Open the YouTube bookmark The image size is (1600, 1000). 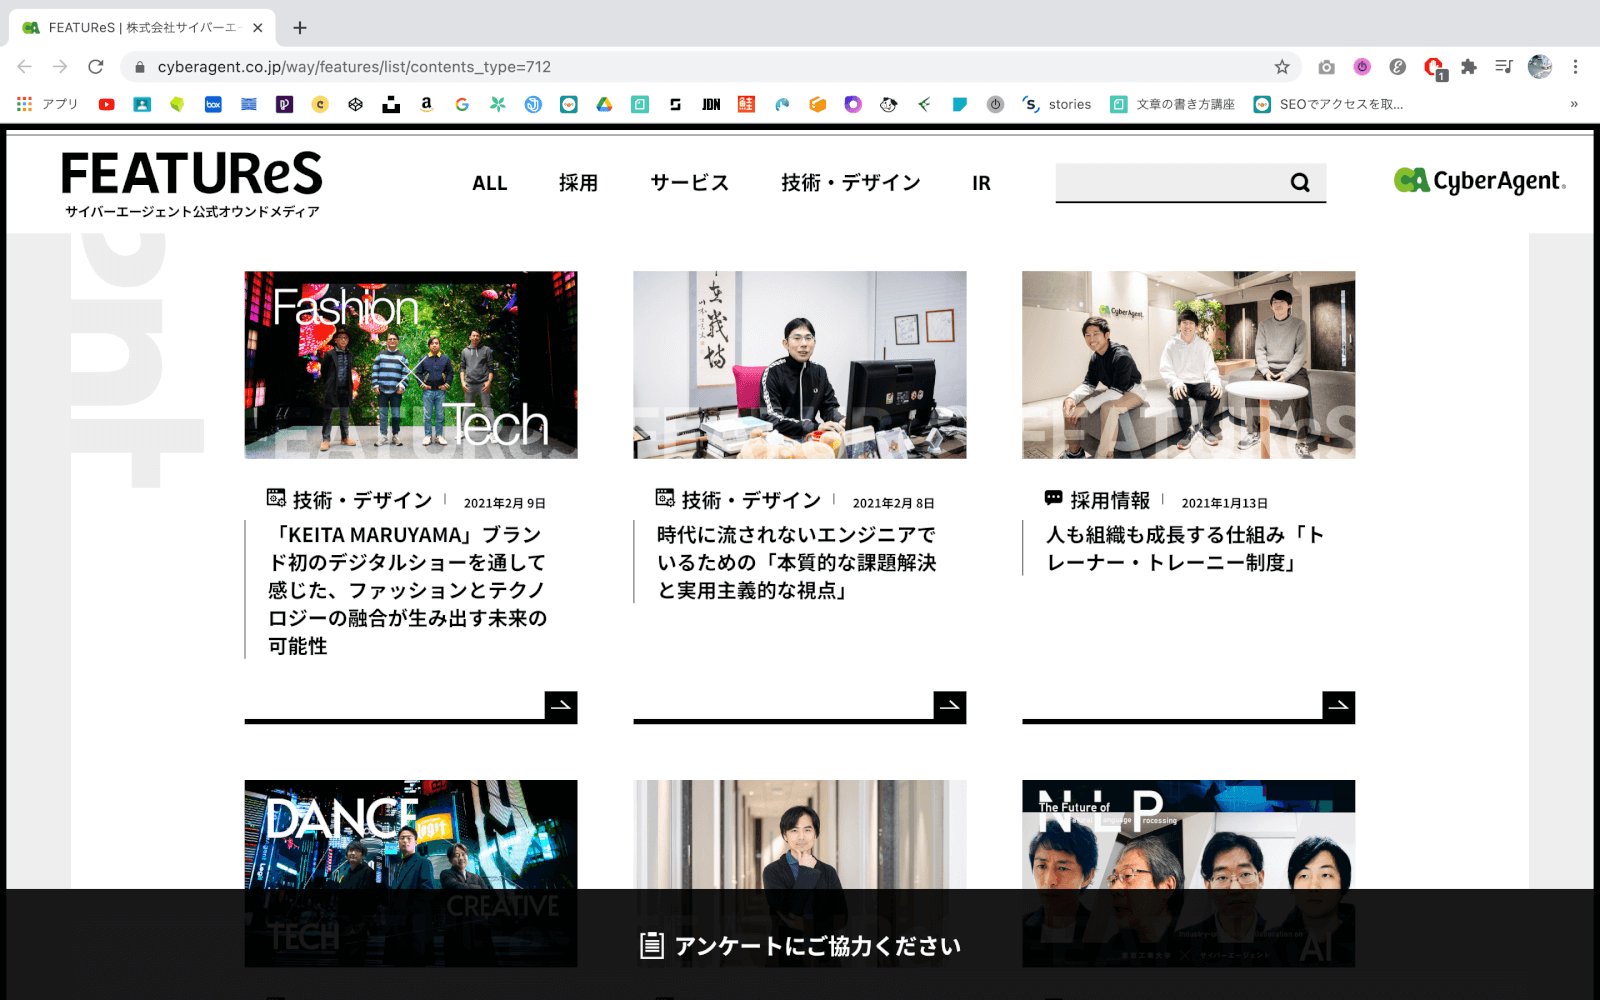pos(107,104)
